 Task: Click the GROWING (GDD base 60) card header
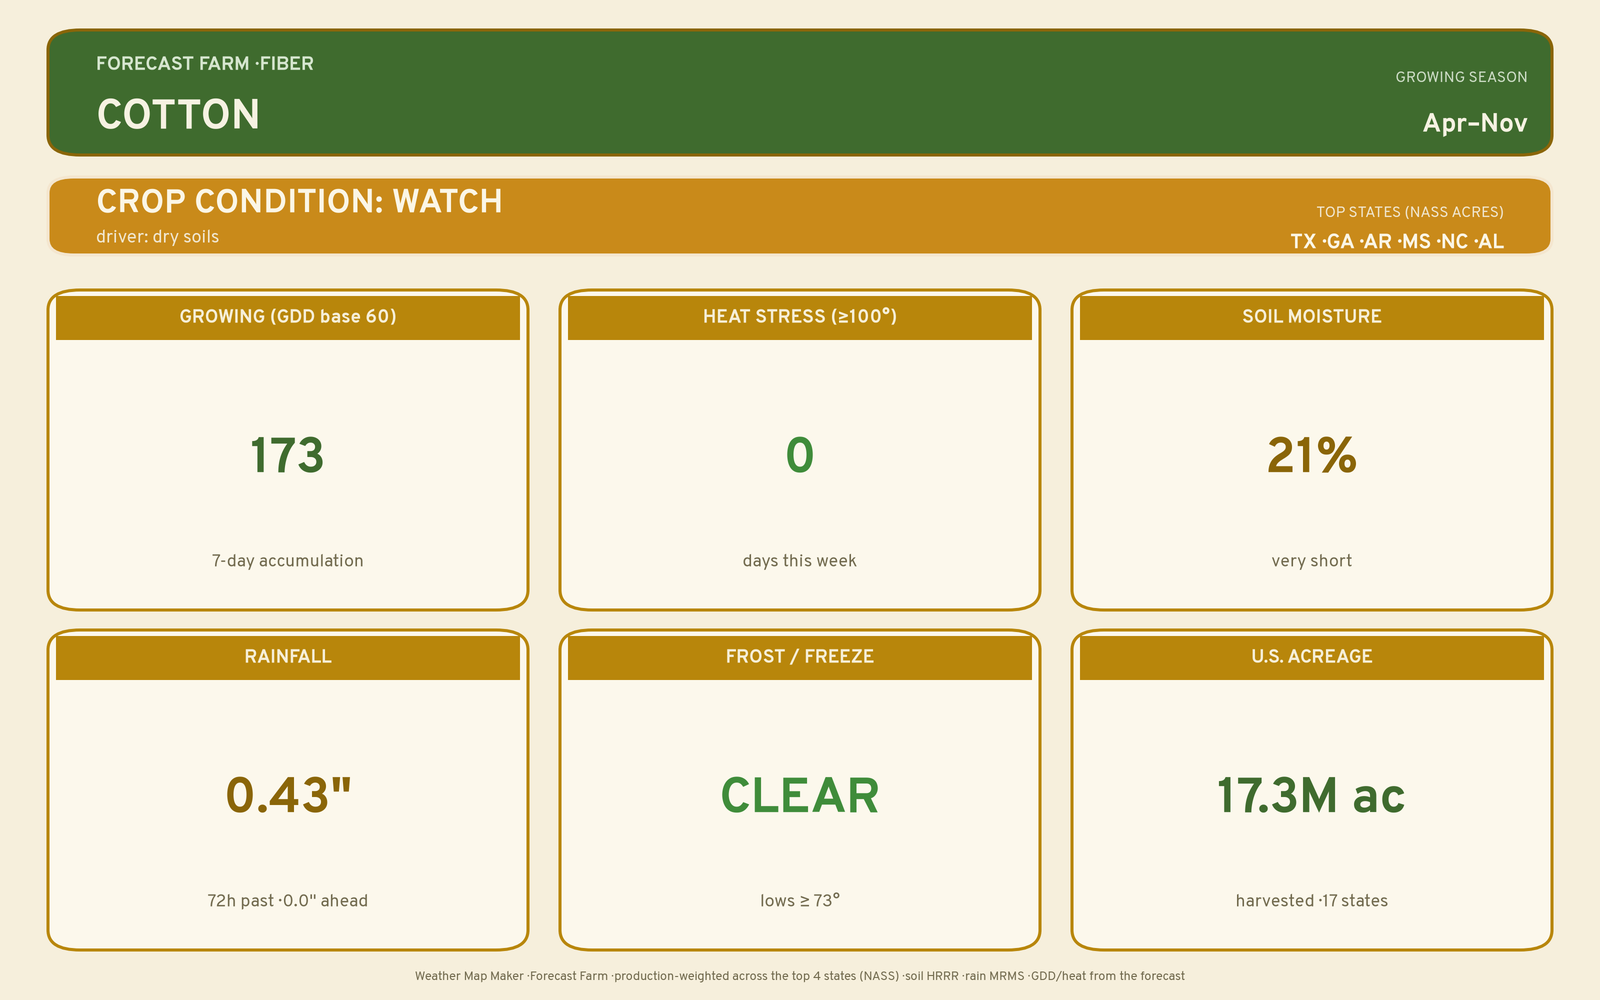click(288, 316)
